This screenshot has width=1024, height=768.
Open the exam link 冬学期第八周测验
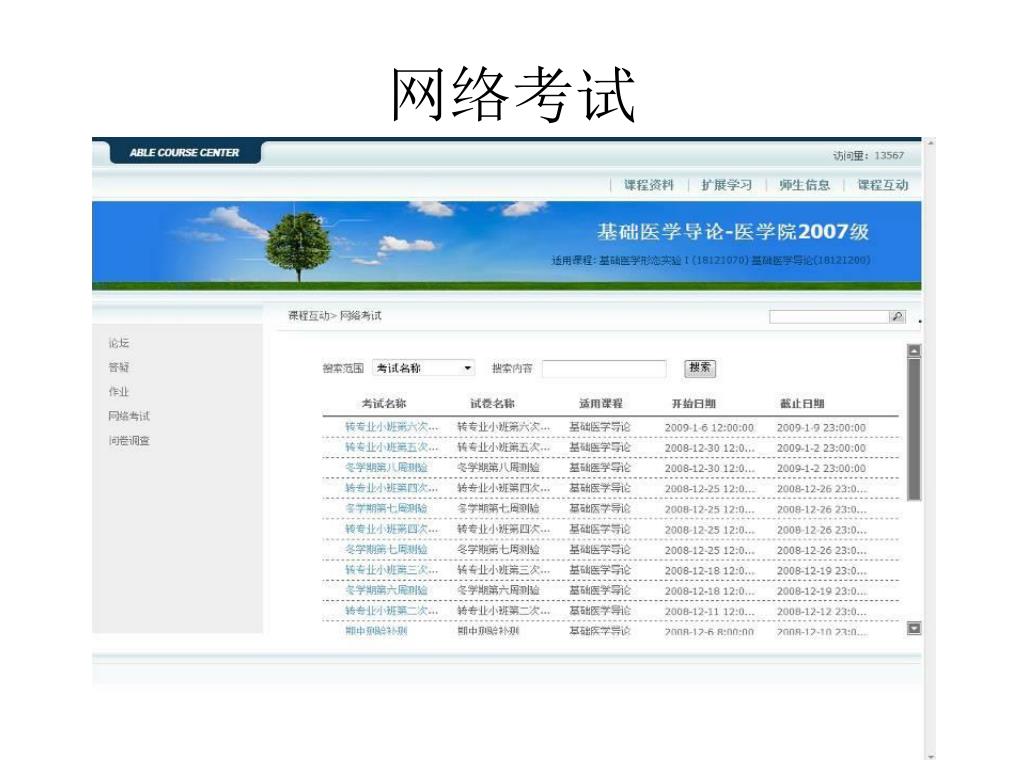pos(387,468)
